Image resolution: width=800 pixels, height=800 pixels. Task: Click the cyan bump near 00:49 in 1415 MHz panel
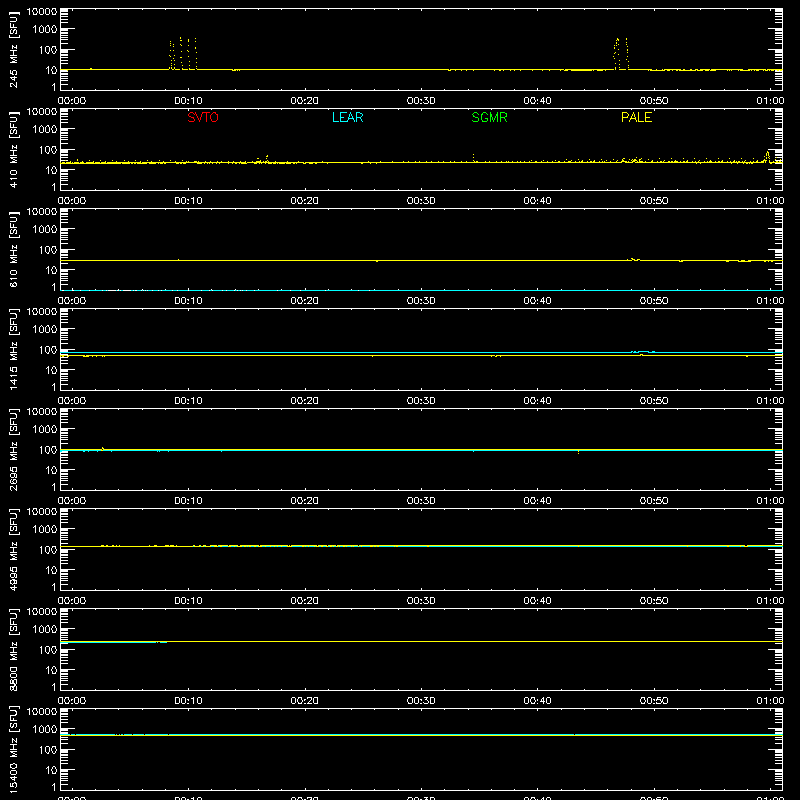(643, 352)
